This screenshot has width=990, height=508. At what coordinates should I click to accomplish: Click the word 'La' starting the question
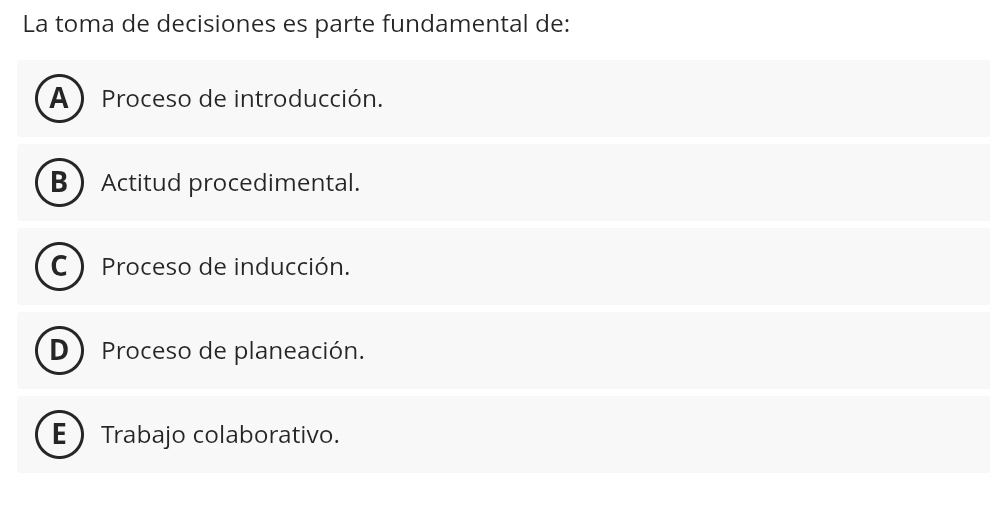35,24
